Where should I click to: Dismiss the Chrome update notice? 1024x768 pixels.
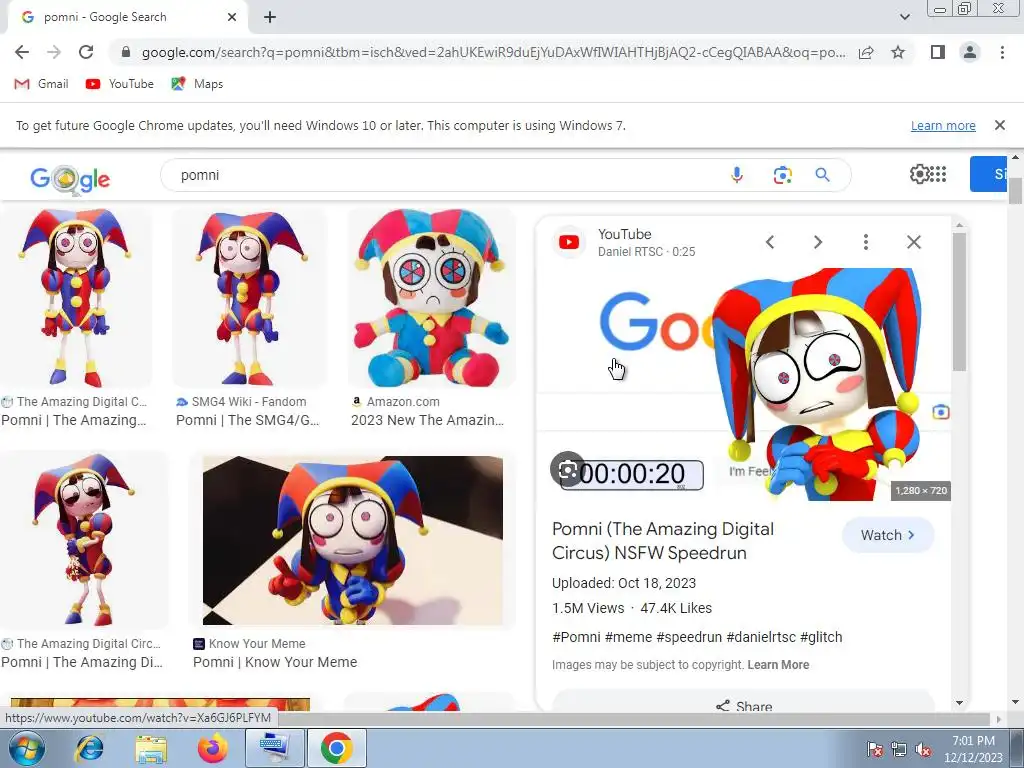point(999,125)
